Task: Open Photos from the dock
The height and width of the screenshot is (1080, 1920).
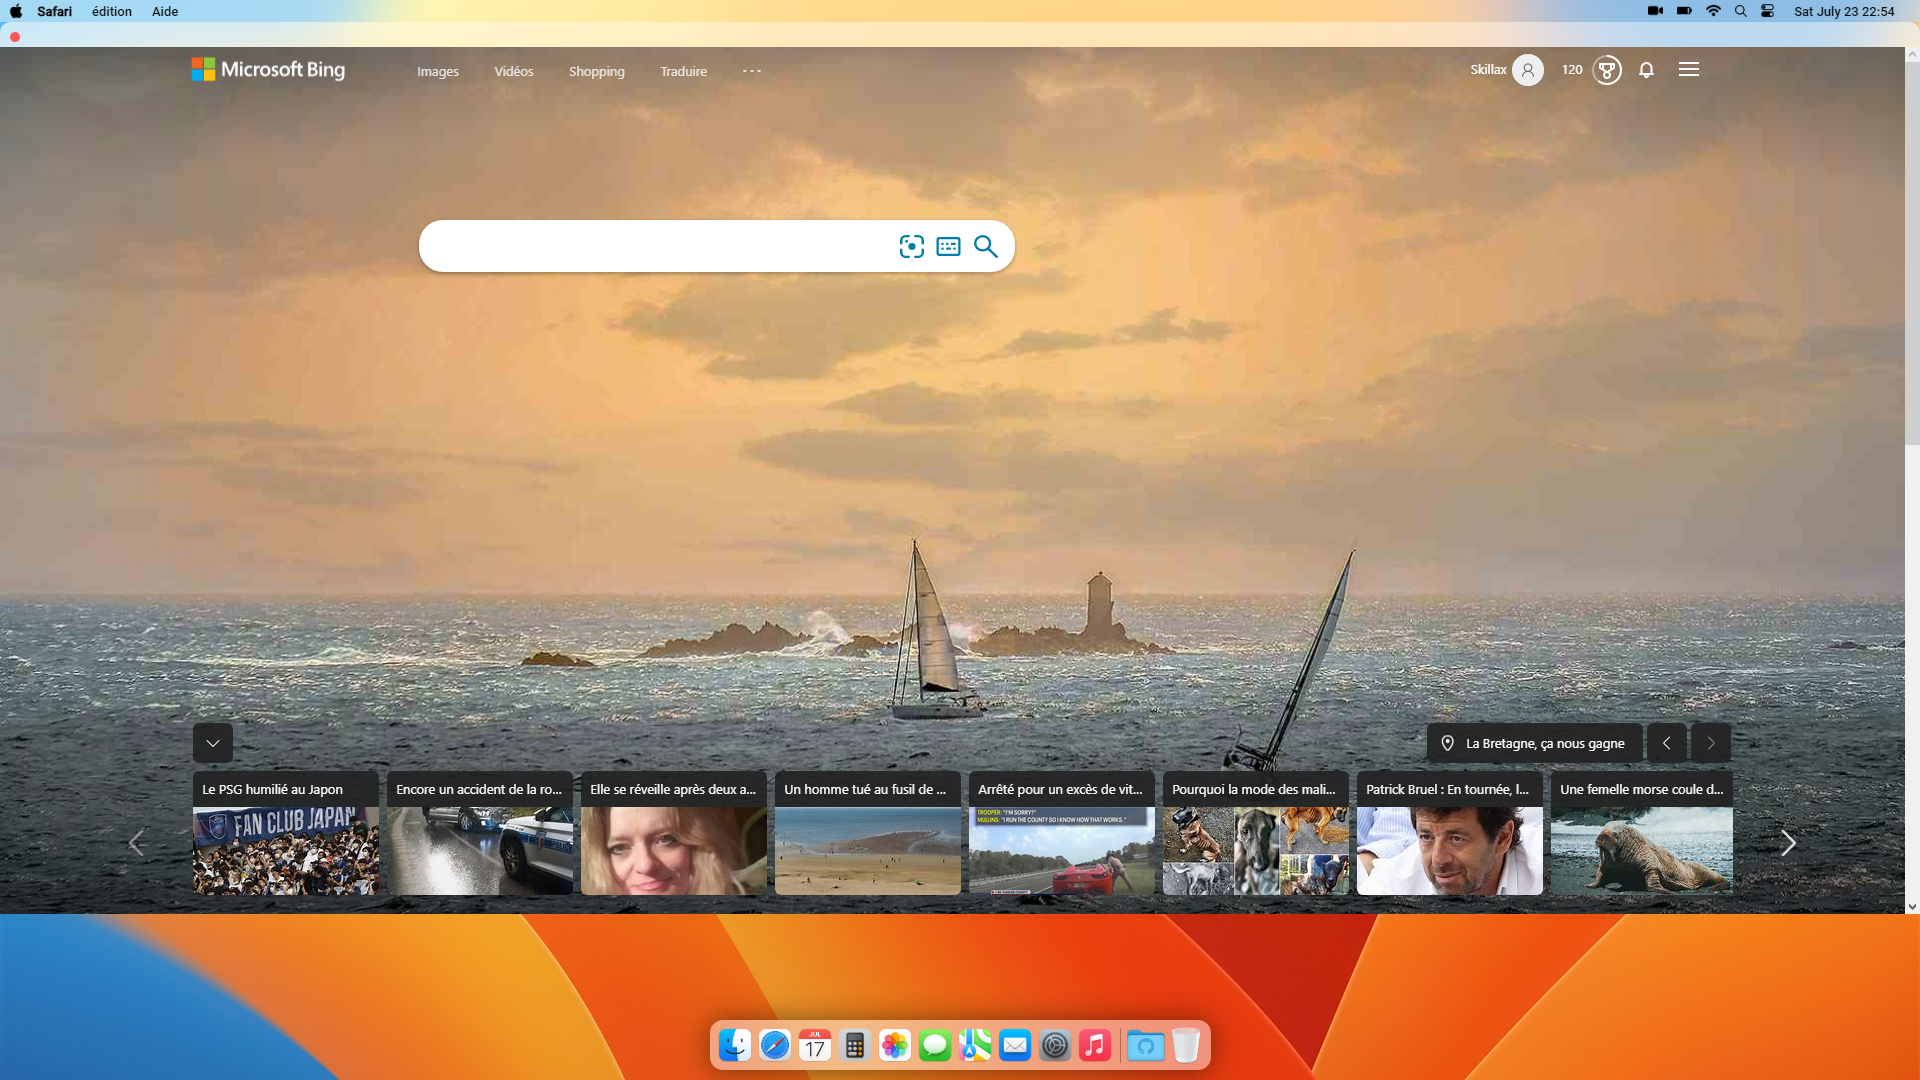Action: [x=894, y=1045]
